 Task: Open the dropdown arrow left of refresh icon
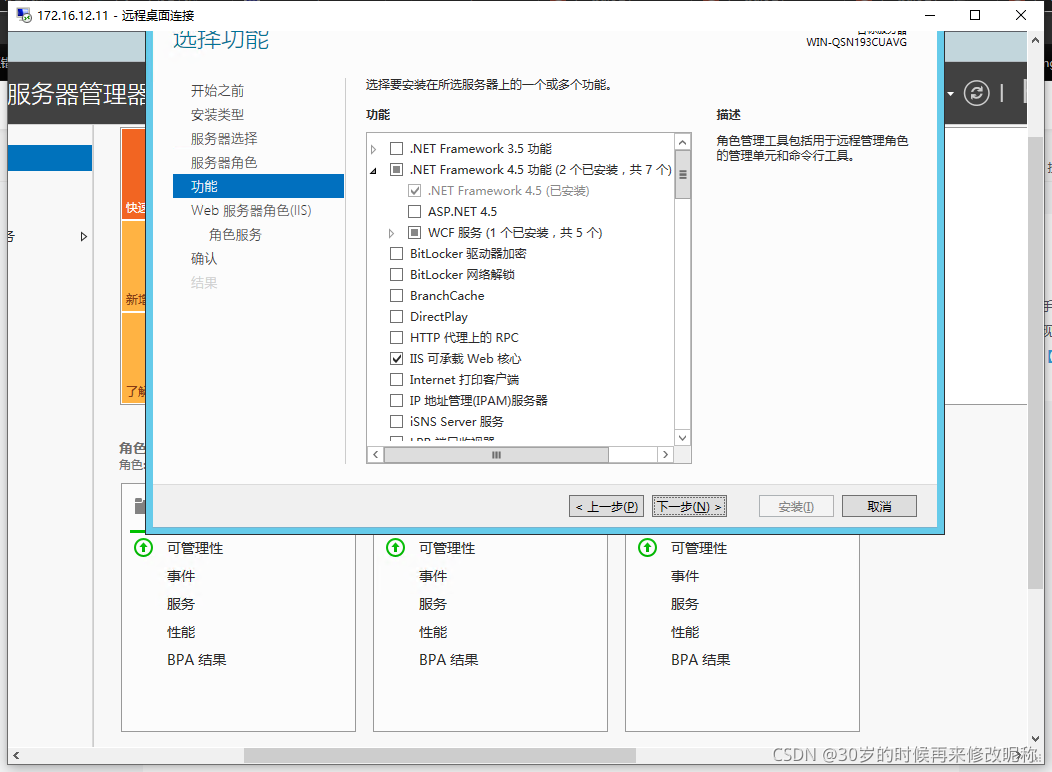[950, 94]
